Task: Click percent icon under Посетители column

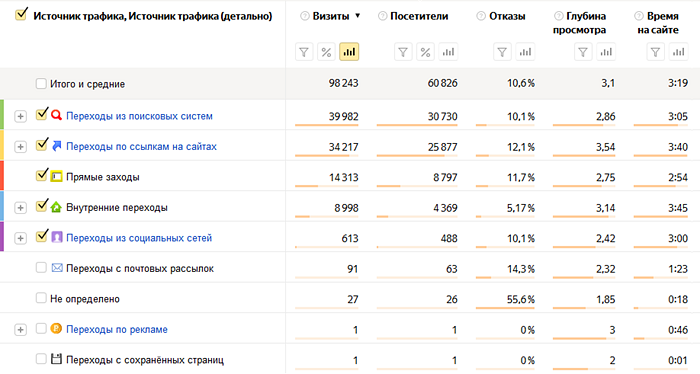Action: [x=425, y=52]
